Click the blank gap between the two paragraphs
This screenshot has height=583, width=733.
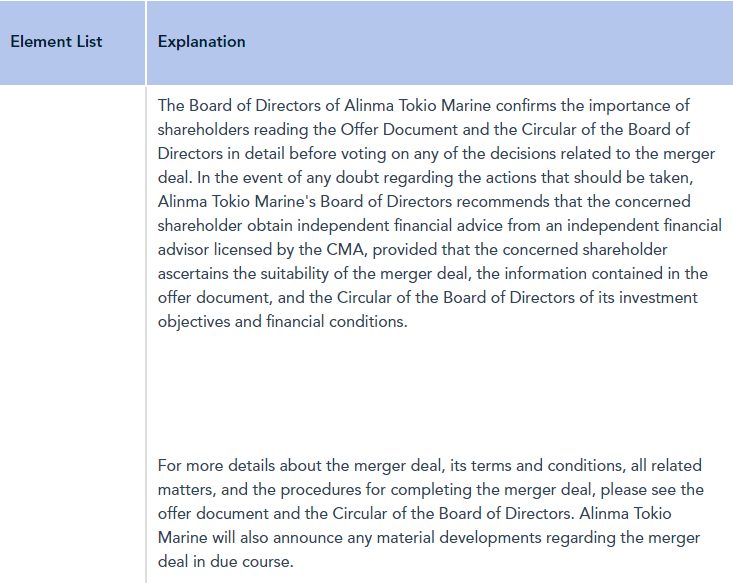point(439,394)
